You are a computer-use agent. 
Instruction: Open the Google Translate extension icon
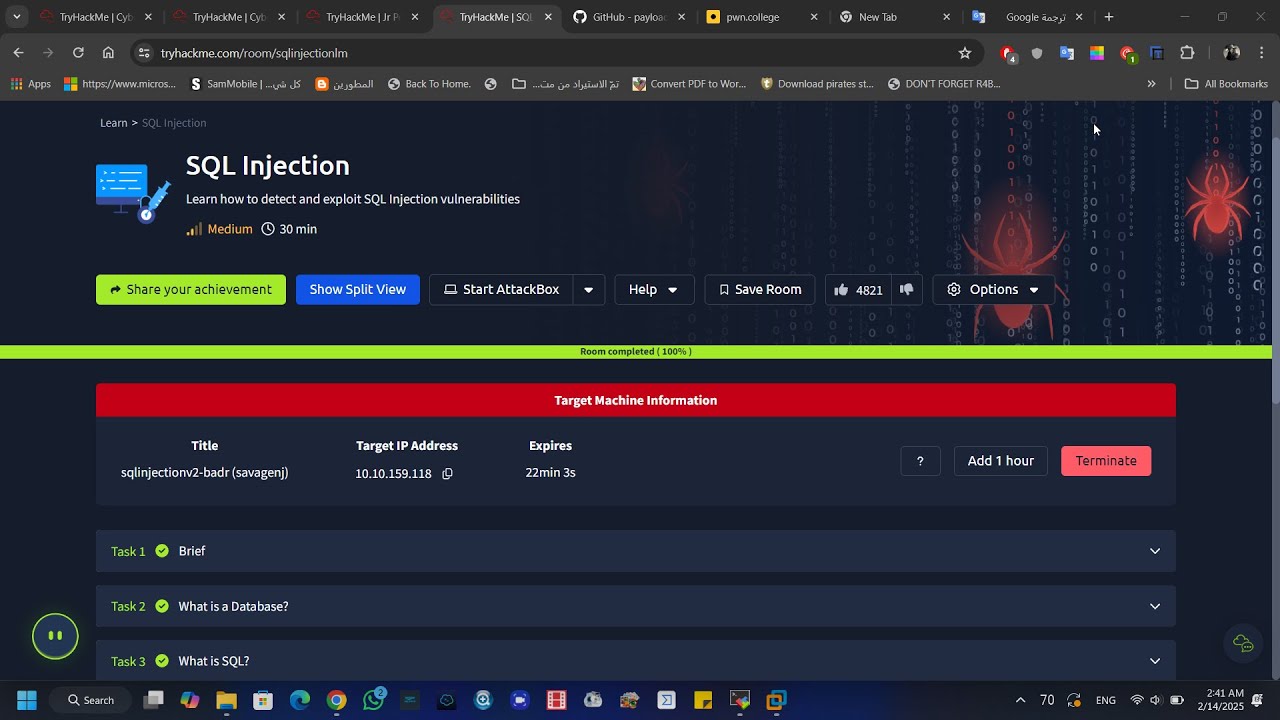point(1067,53)
